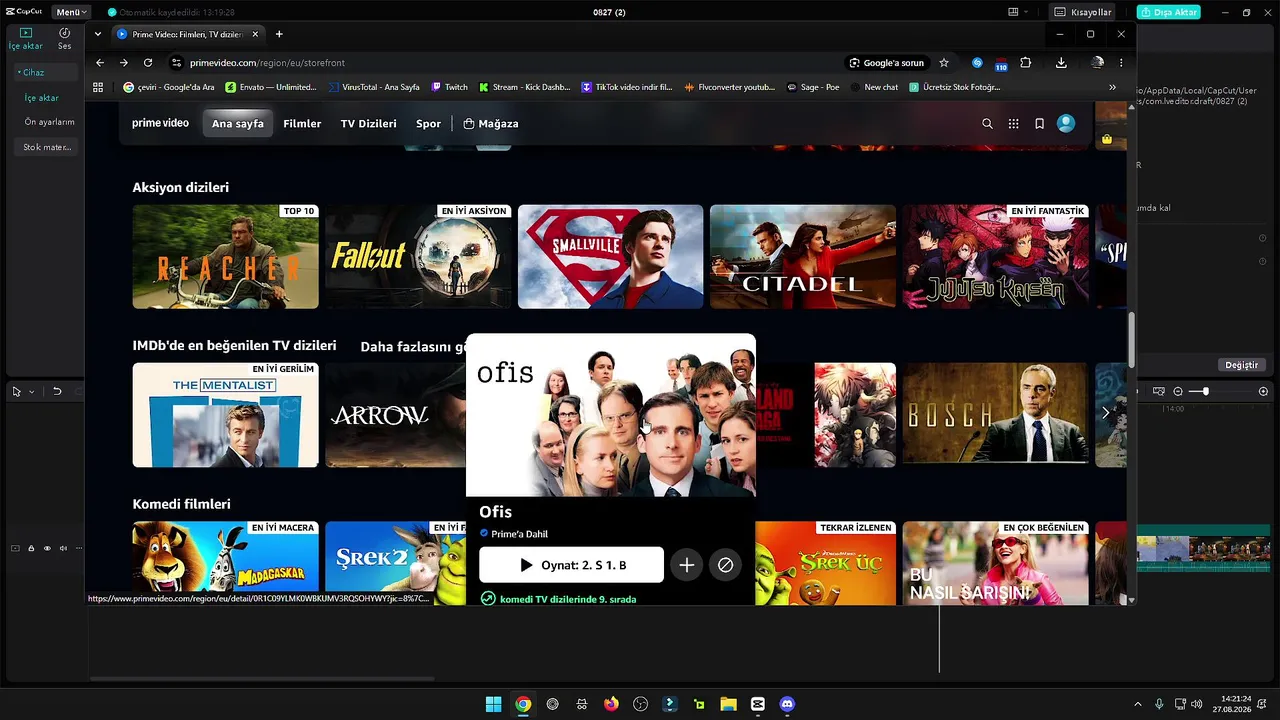Open the Twitch bookmark
1280x720 pixels.
(x=448, y=87)
